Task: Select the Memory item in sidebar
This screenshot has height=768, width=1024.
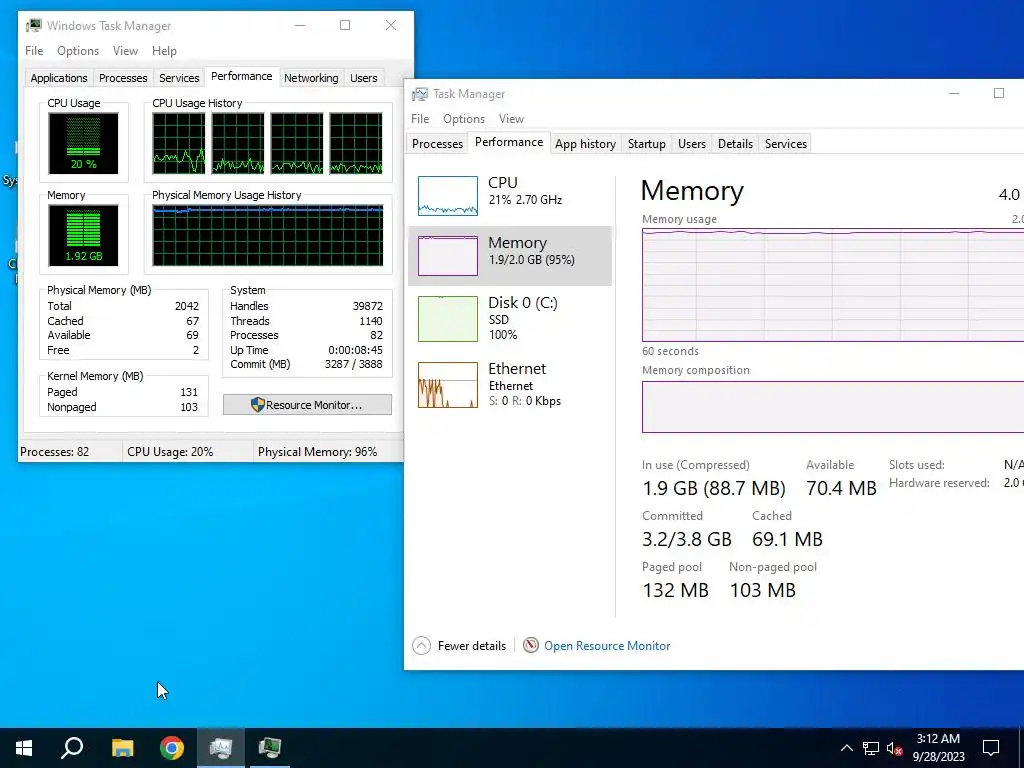Action: pyautogui.click(x=510, y=256)
